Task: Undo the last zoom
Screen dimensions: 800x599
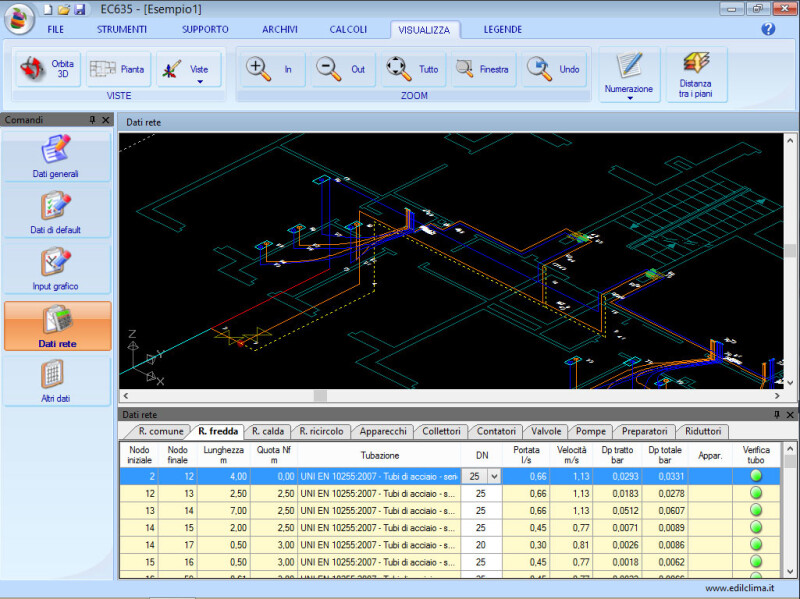Action: 555,69
